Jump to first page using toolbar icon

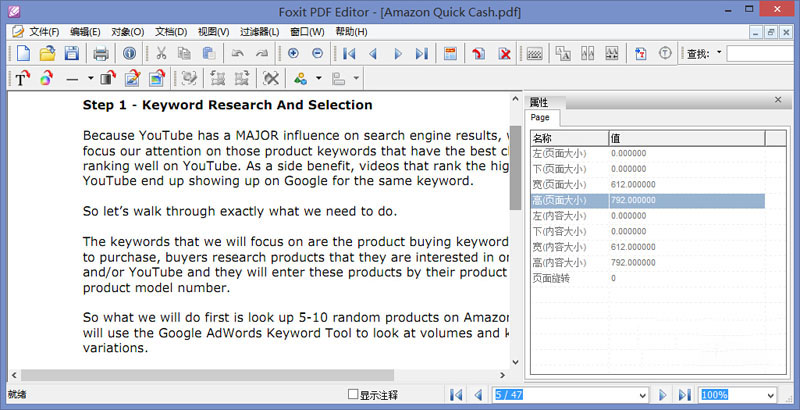coord(349,53)
